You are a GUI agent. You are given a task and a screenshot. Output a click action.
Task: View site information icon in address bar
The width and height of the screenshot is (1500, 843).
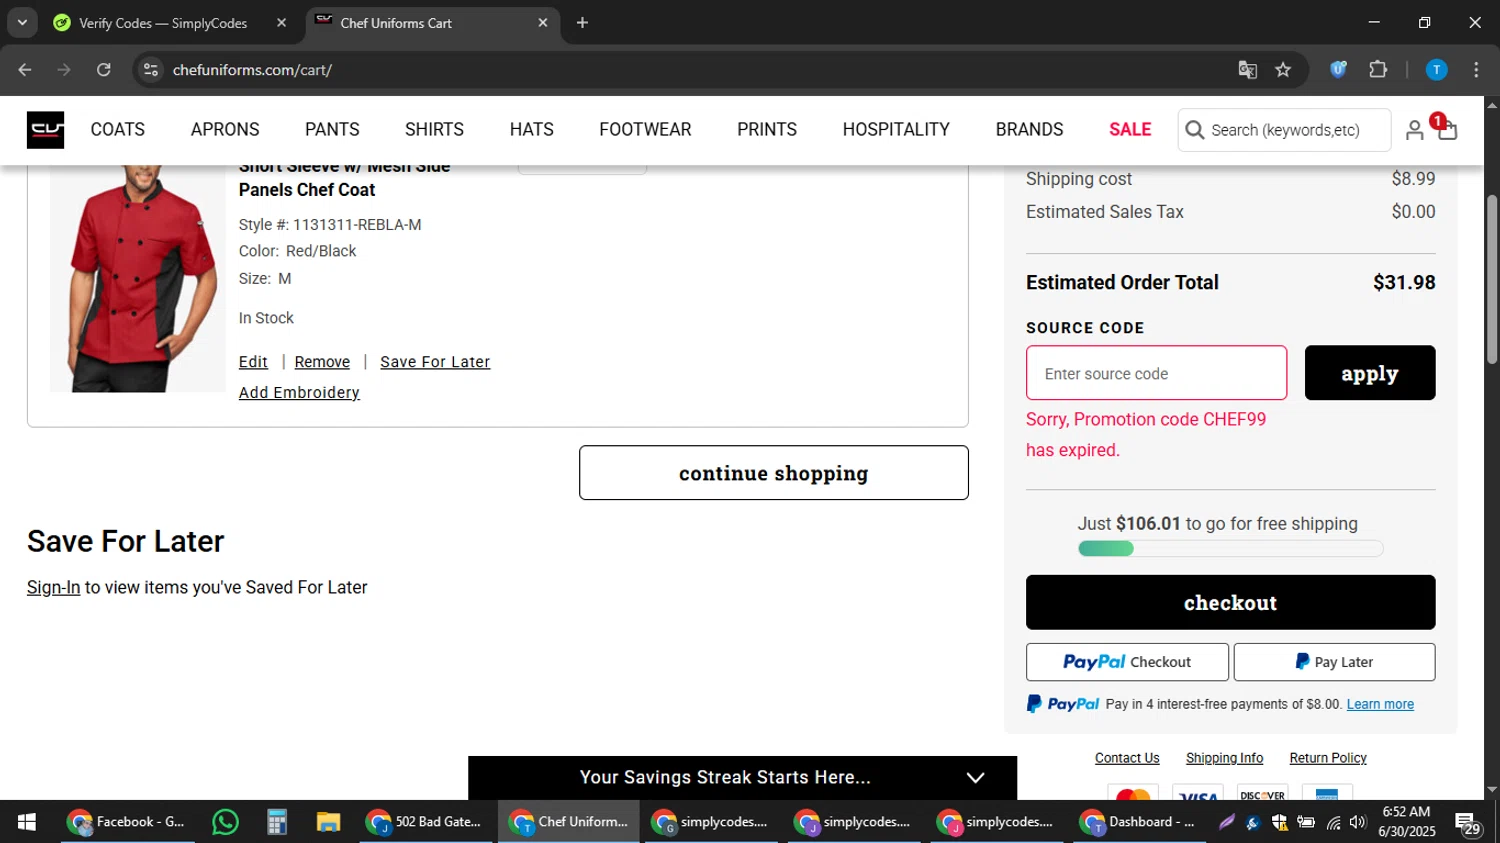pyautogui.click(x=151, y=70)
